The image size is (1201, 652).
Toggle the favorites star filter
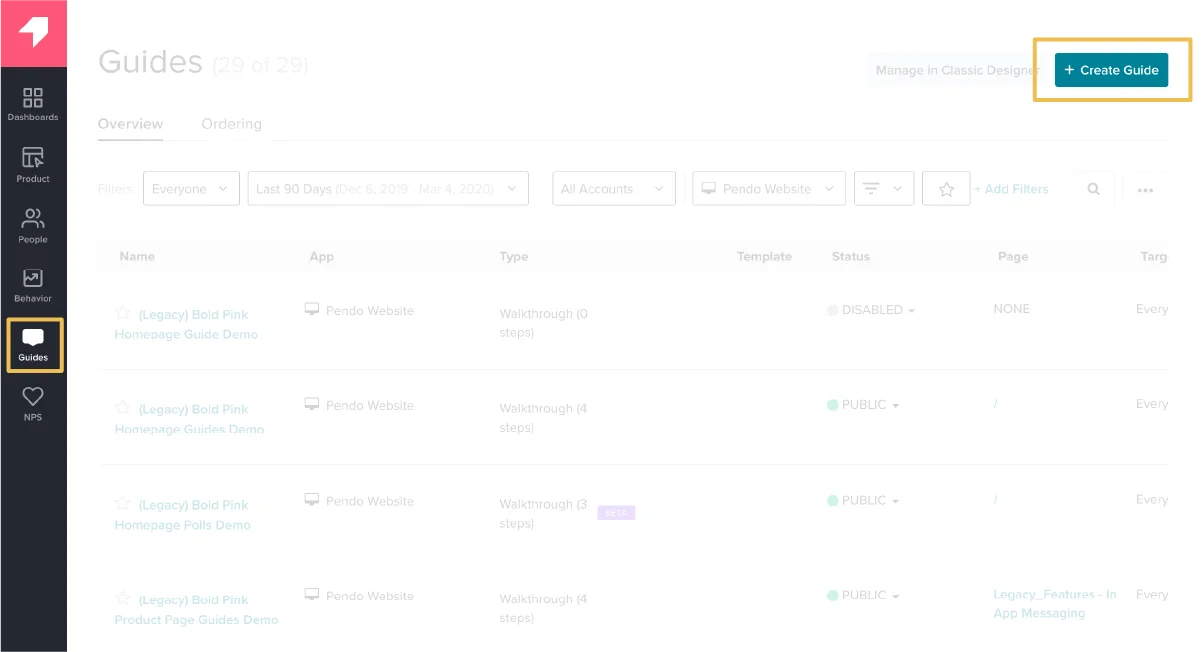pyautogui.click(x=945, y=189)
